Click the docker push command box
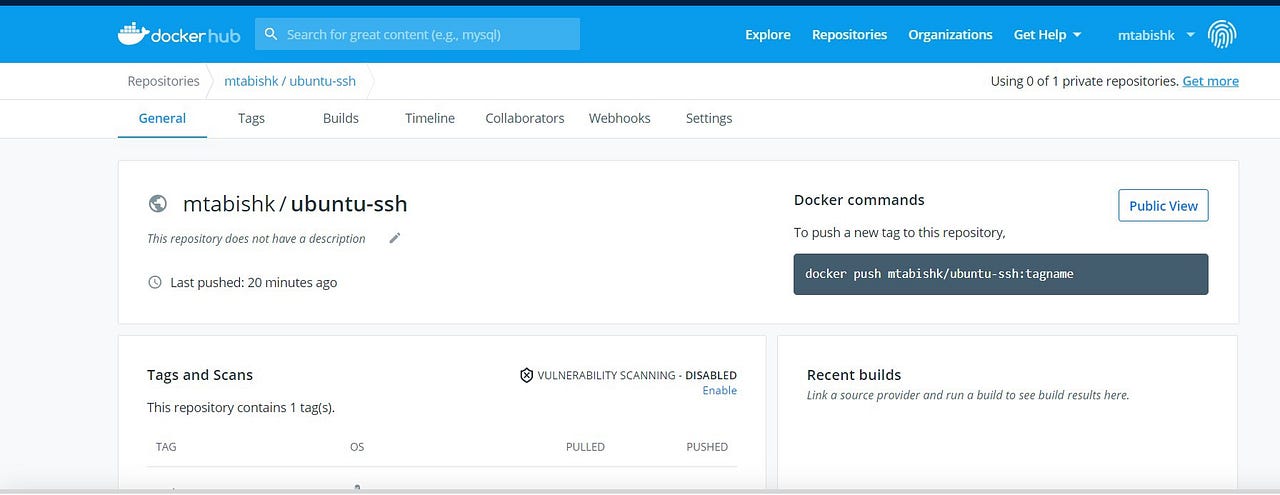This screenshot has height=495, width=1280. point(1001,274)
